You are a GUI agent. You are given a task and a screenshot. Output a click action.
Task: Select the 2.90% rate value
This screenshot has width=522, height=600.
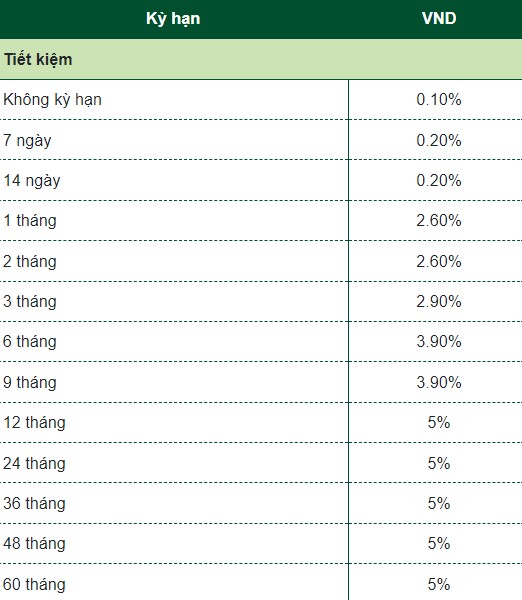pos(439,302)
